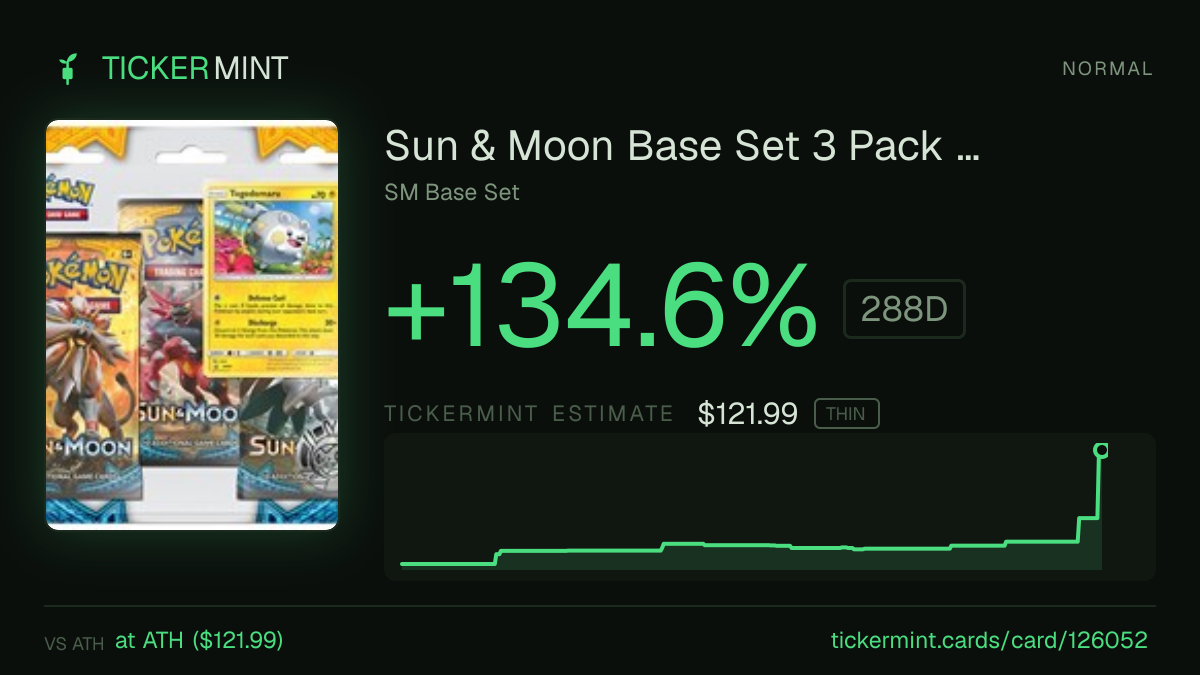Click the early step-up on price chart
Viewport: 1200px width, 675px height.
[498, 556]
